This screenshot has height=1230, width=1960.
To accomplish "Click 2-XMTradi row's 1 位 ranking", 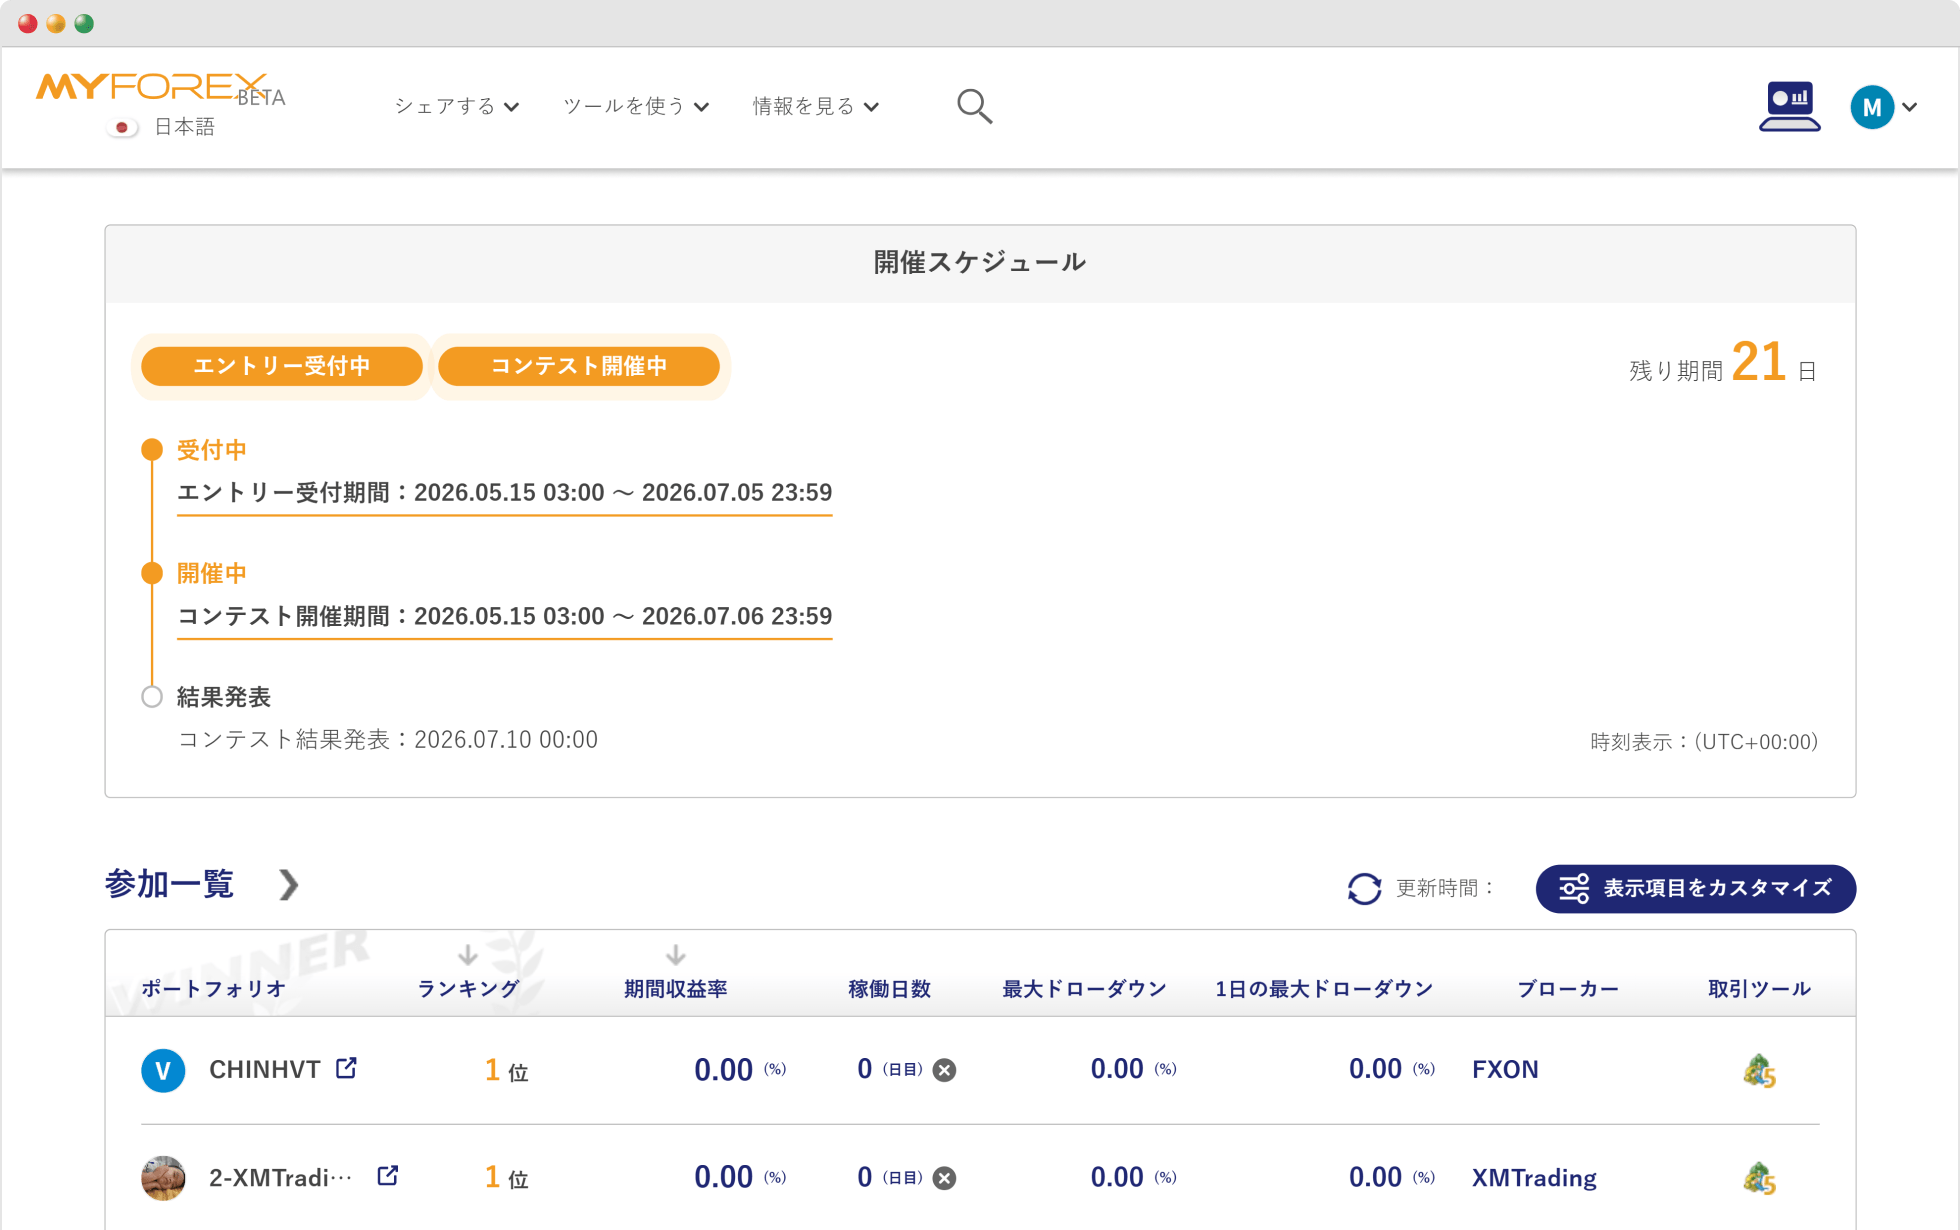I will click(x=506, y=1178).
